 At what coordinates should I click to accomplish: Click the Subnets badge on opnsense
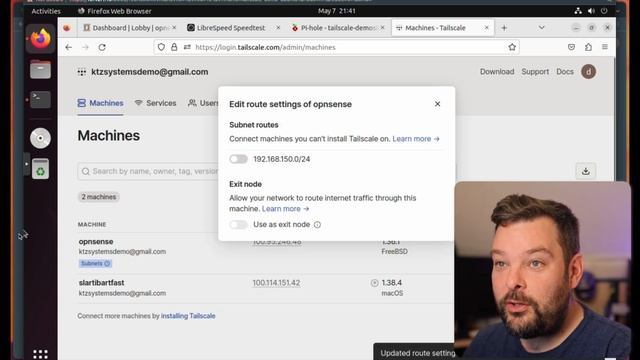click(x=95, y=263)
